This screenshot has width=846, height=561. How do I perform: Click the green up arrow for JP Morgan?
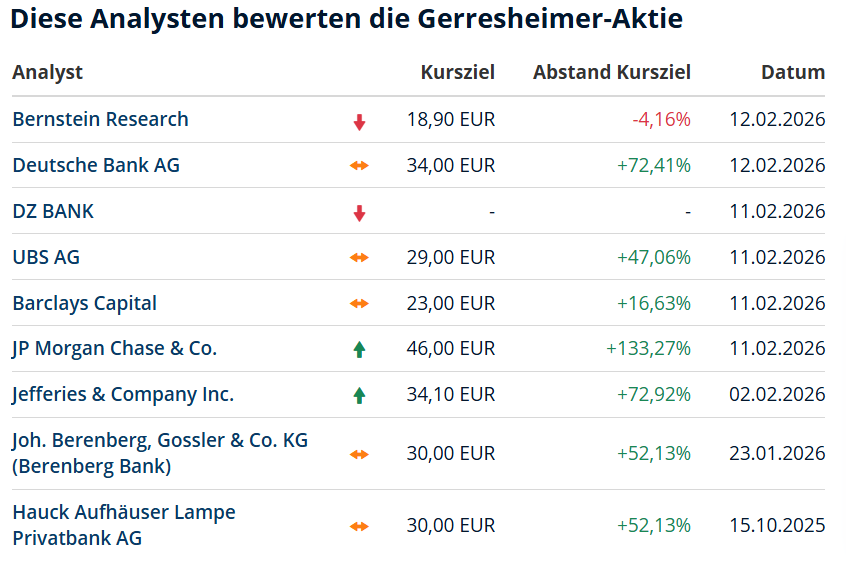(x=359, y=349)
